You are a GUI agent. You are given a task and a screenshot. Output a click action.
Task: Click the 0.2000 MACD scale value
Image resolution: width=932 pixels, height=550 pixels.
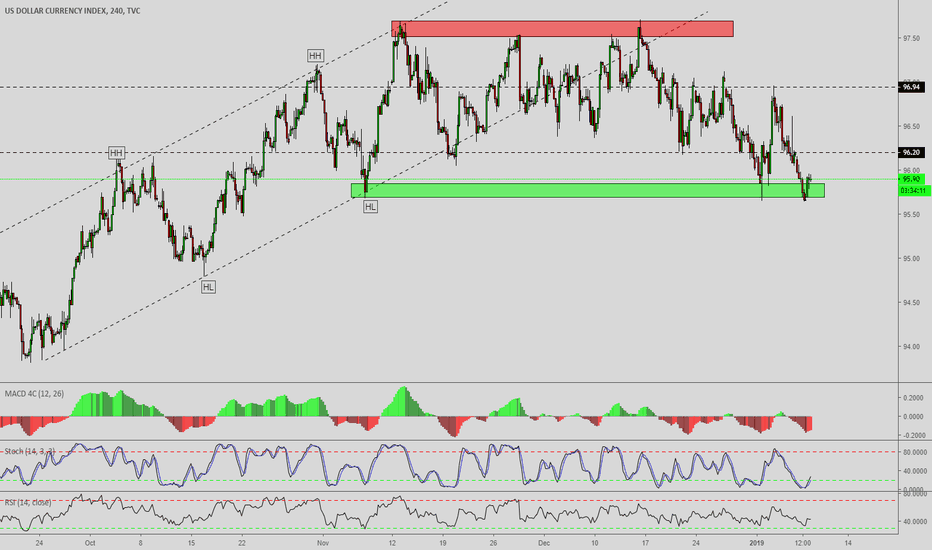click(913, 398)
